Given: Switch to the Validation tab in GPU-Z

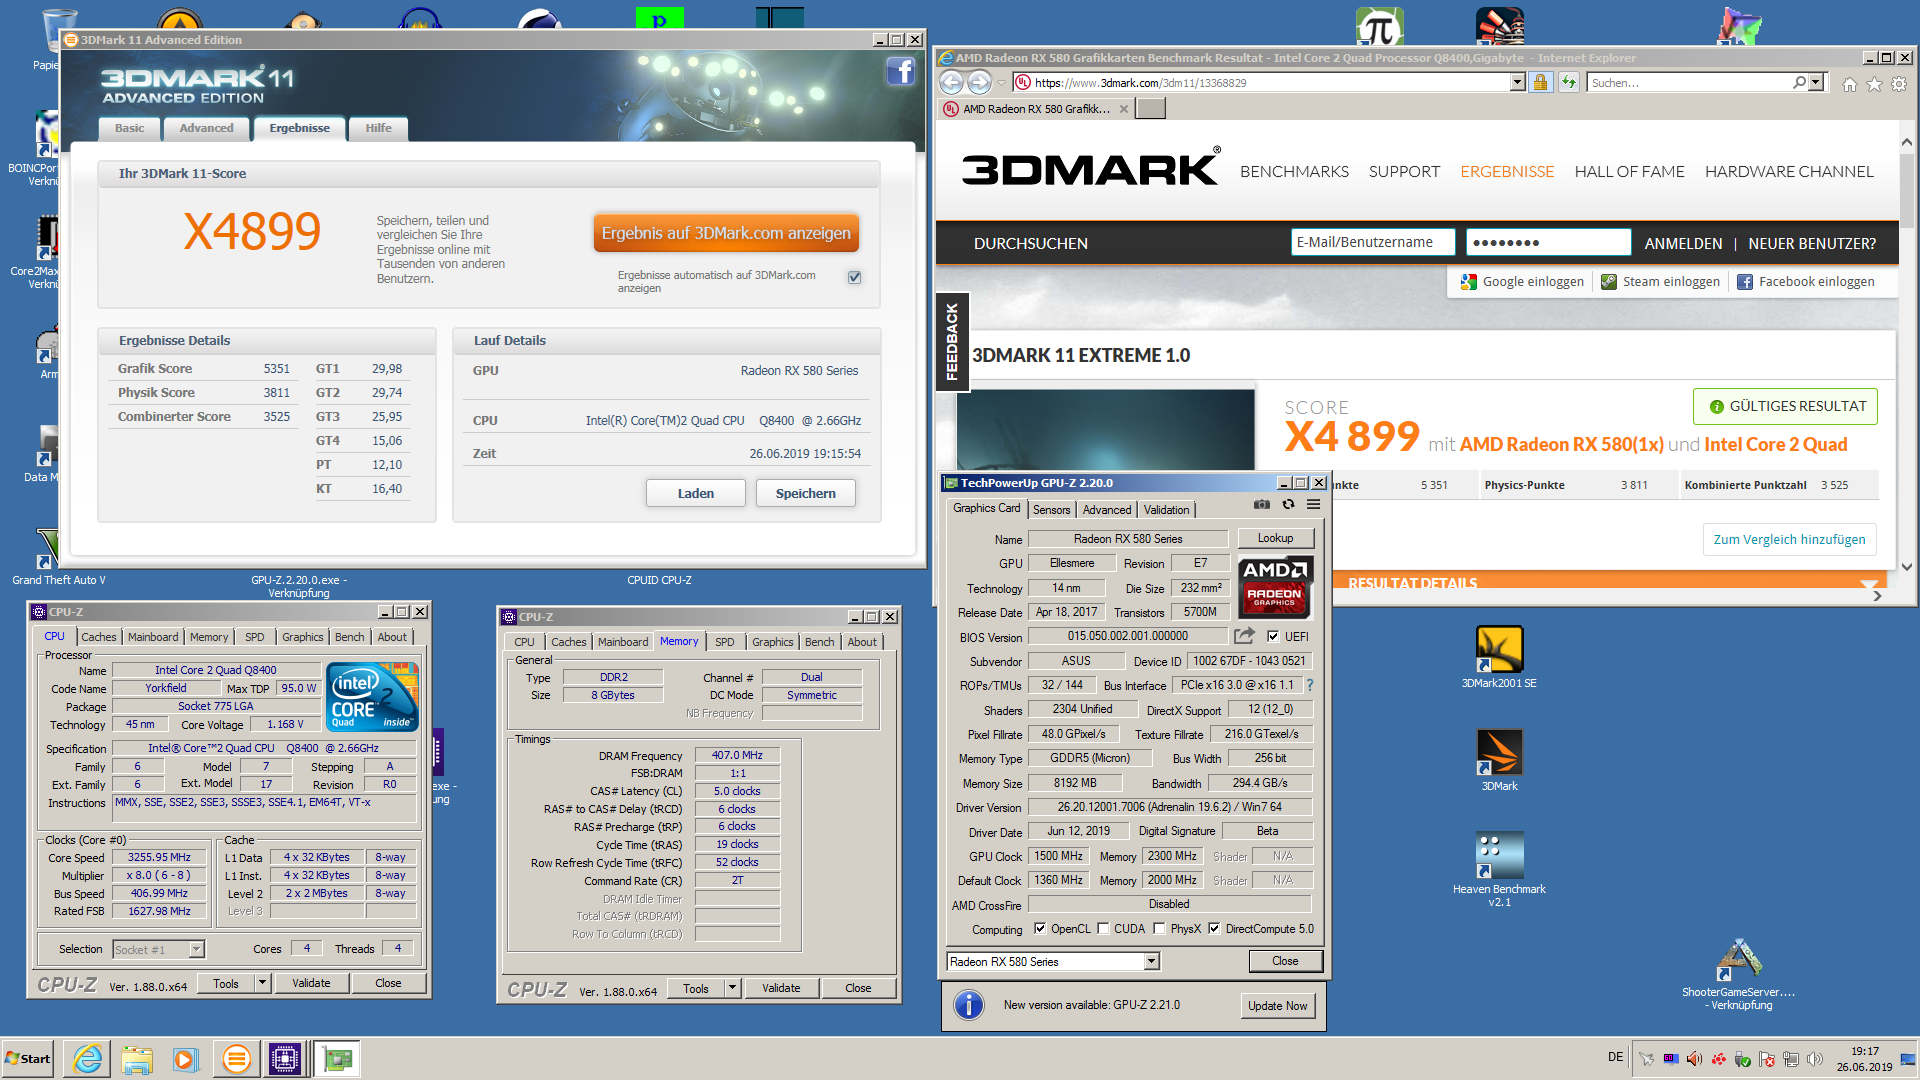Looking at the screenshot, I should coord(1166,510).
